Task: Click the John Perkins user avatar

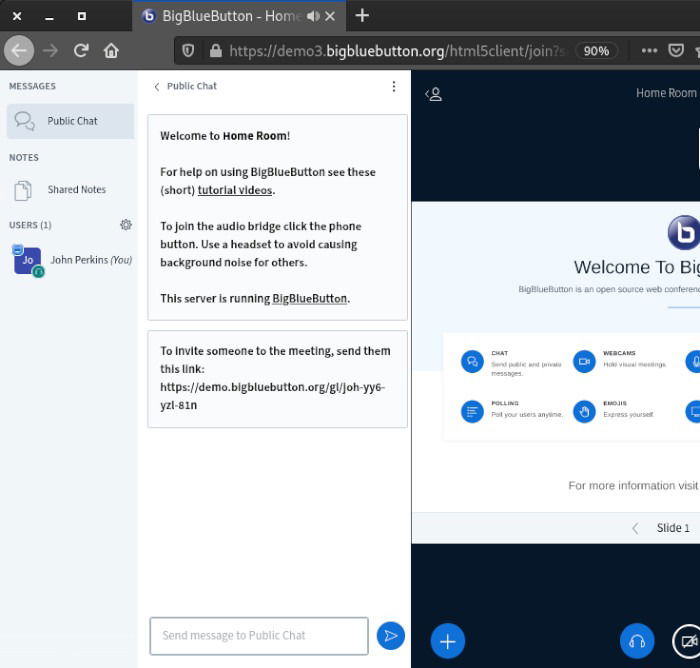Action: (28, 260)
